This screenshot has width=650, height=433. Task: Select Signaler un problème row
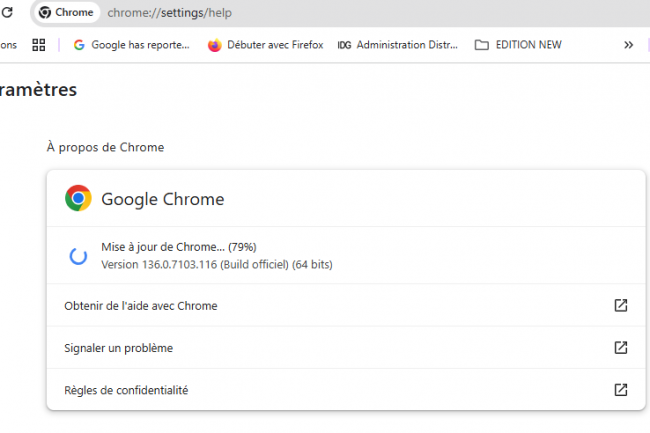(118, 347)
